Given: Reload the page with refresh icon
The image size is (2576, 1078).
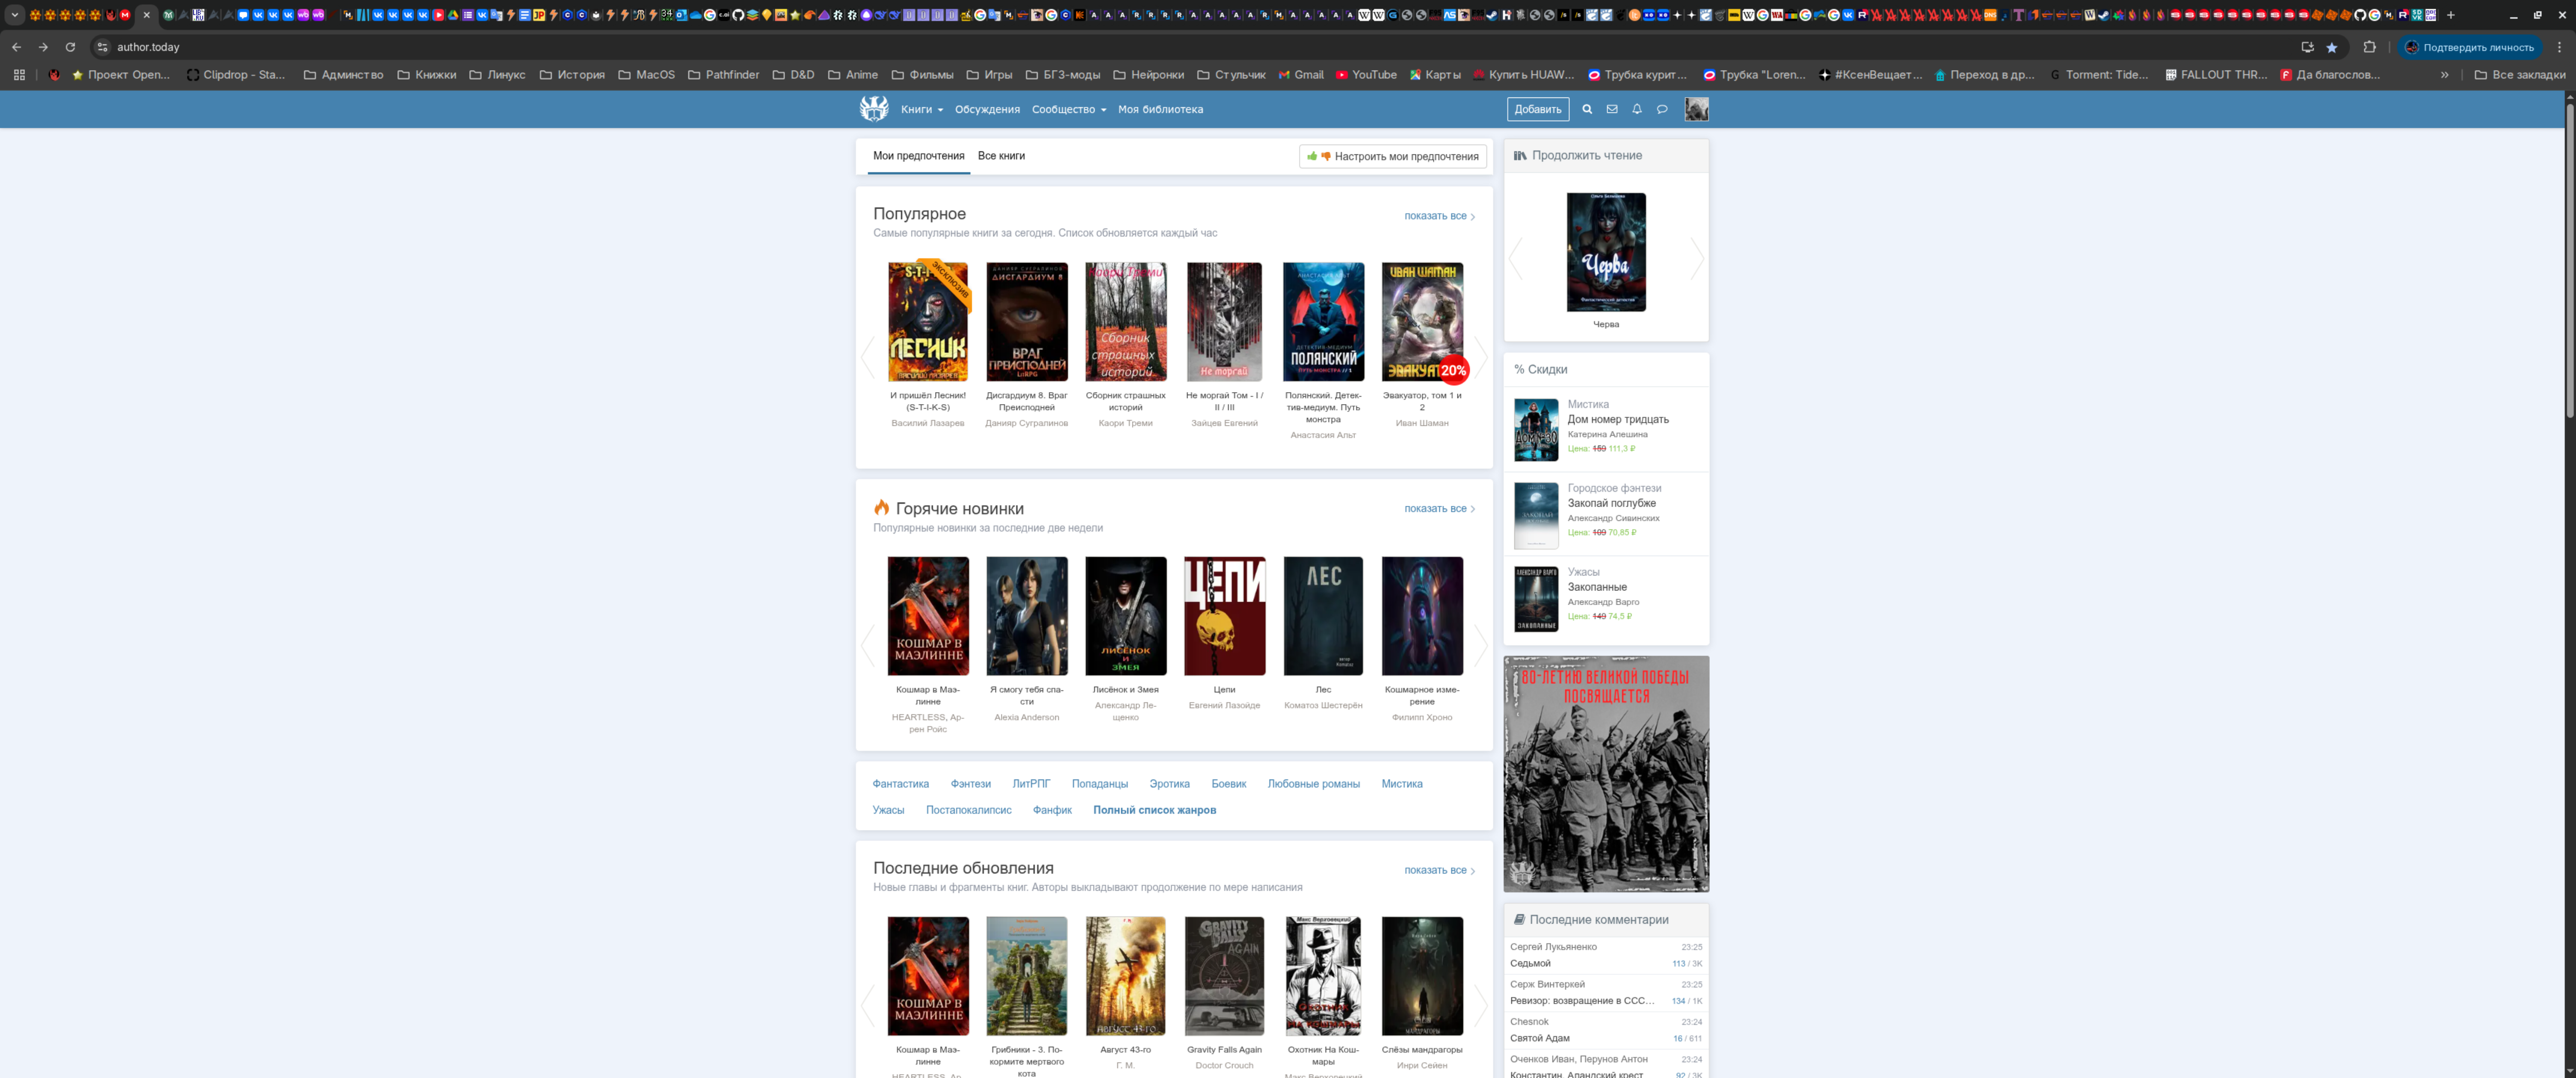Looking at the screenshot, I should pyautogui.click(x=70, y=47).
